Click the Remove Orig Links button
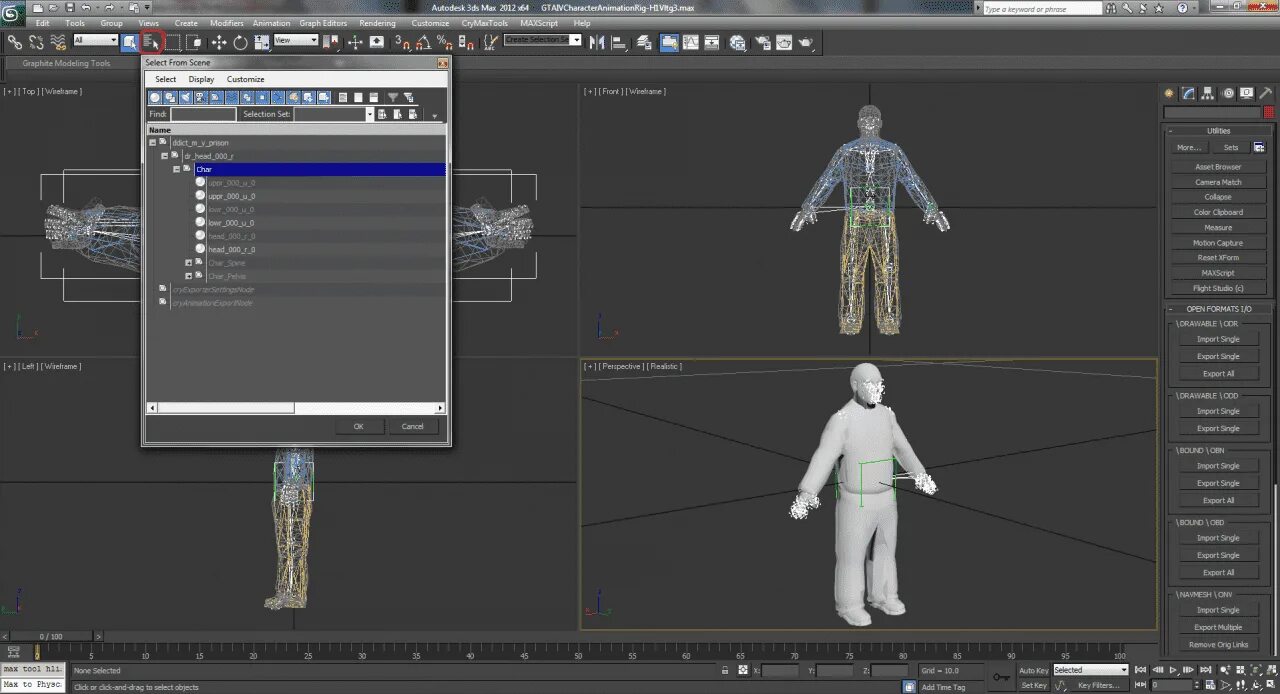Image resolution: width=1280 pixels, height=694 pixels. 1218,645
